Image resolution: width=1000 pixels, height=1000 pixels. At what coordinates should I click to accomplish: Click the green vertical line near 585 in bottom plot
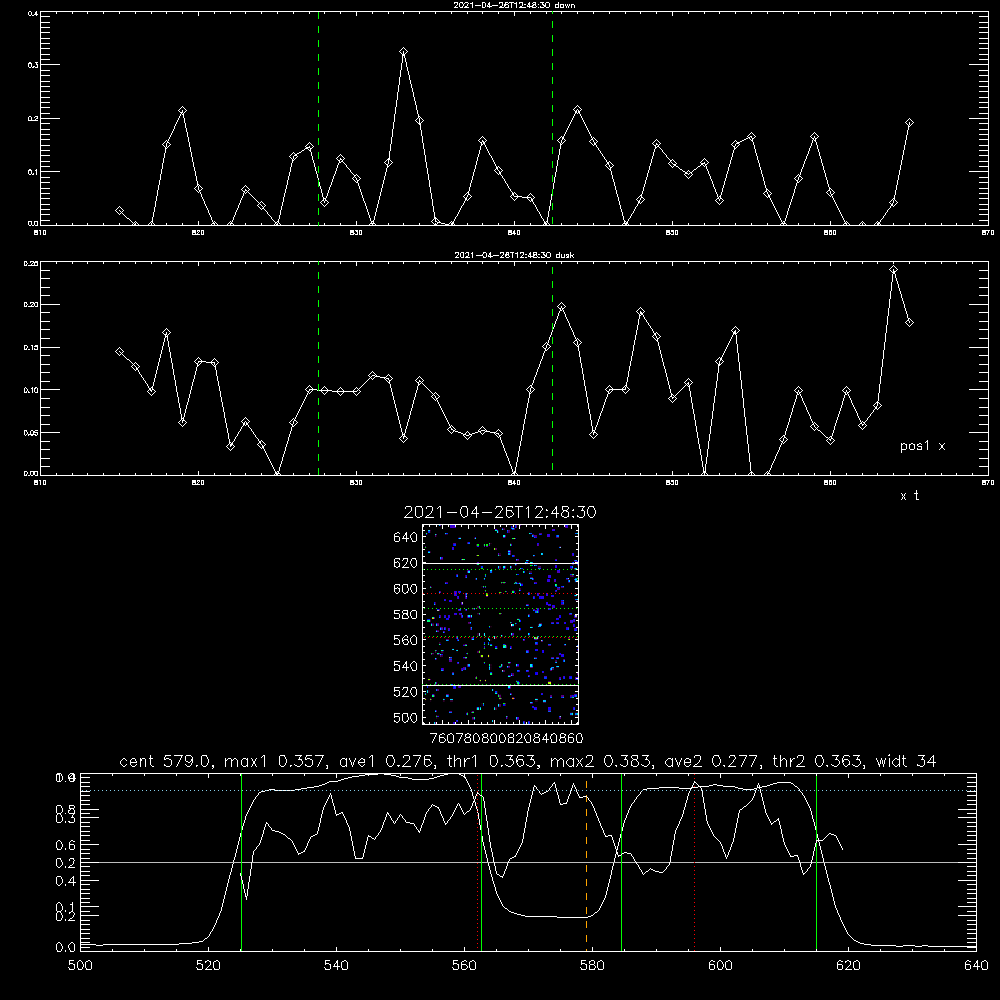[x=621, y=862]
